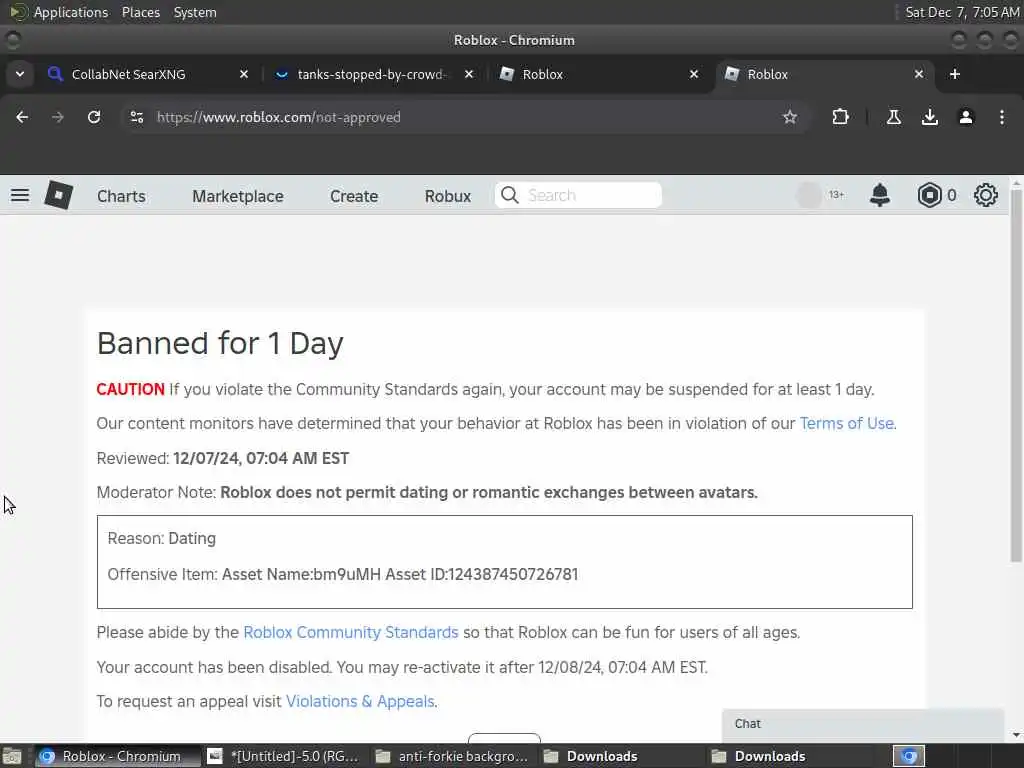Open the Roblox hamburger navigation menu
Screen dimensions: 1024x768
pos(20,195)
